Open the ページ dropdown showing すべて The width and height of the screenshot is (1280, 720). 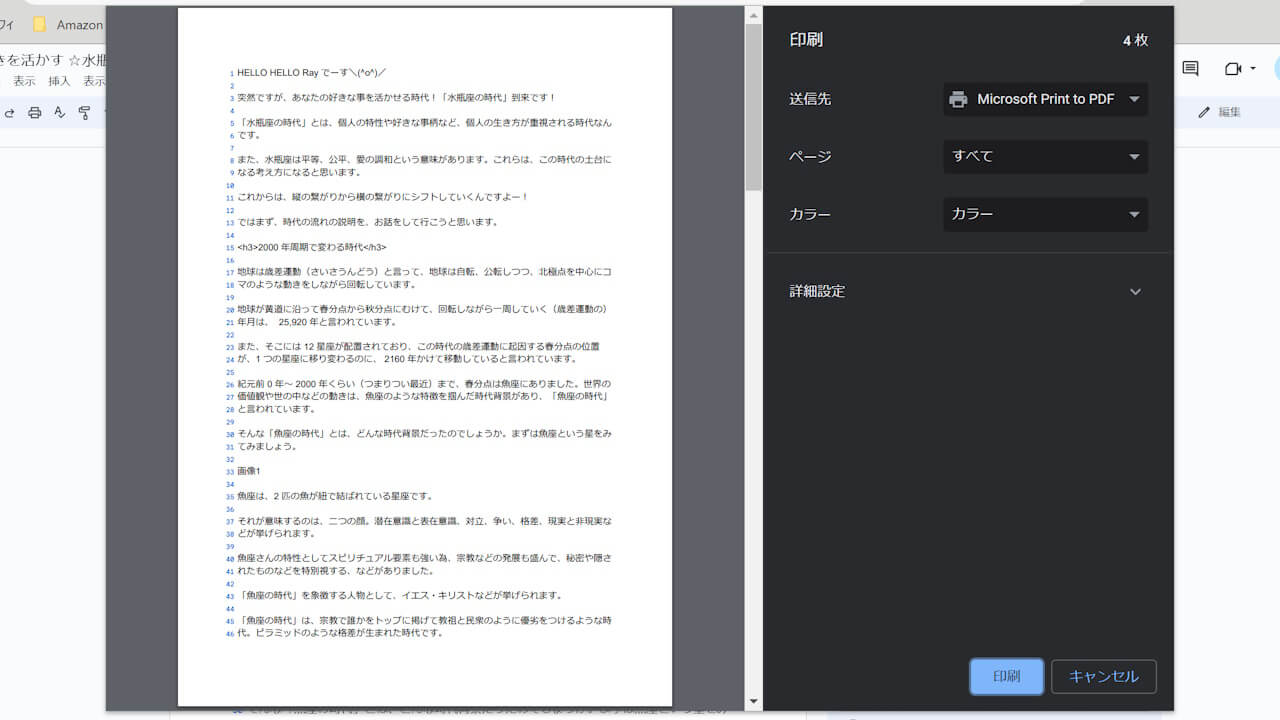point(1044,157)
